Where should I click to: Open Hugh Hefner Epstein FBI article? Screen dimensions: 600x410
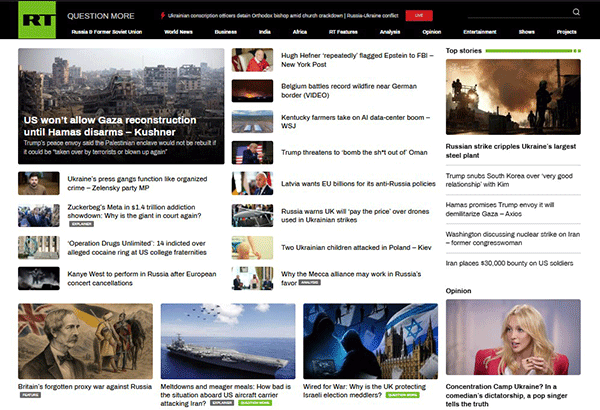357,60
